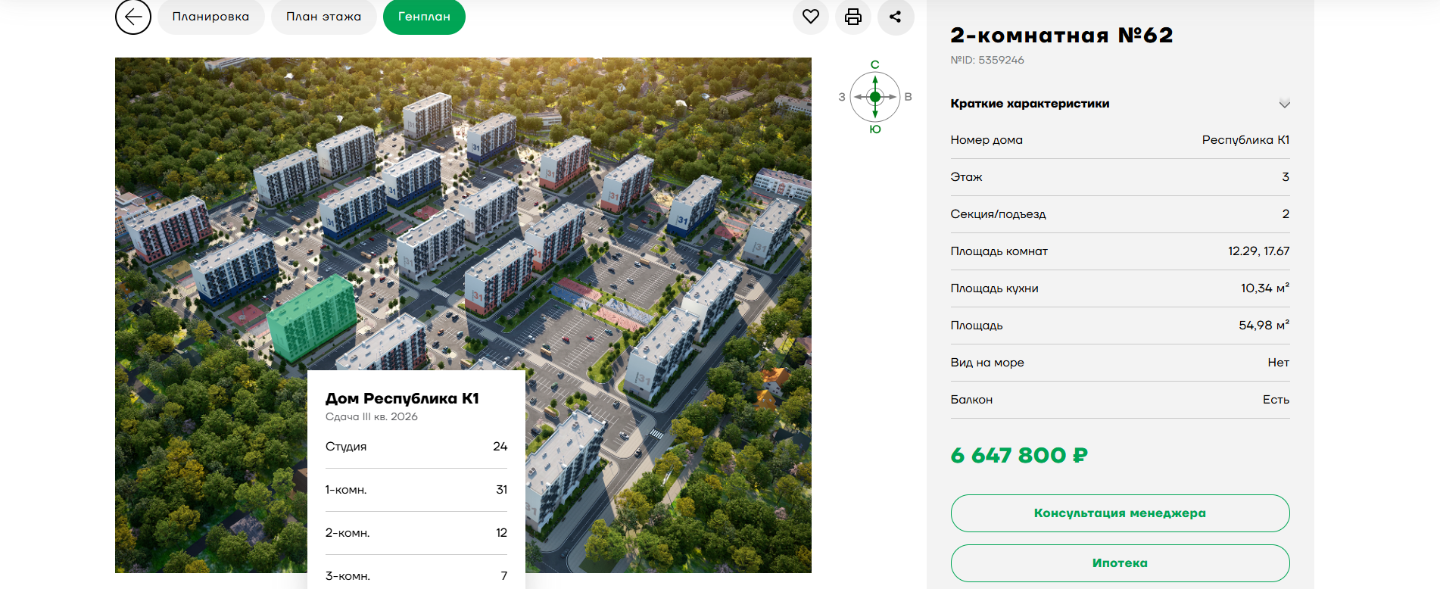Switch to the Планировка tab
This screenshot has width=1440, height=589.
210,17
